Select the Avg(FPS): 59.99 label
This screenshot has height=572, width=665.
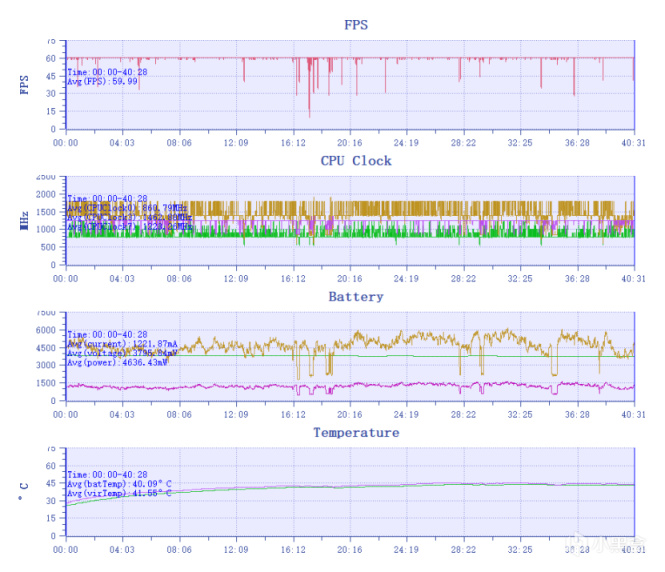point(102,81)
